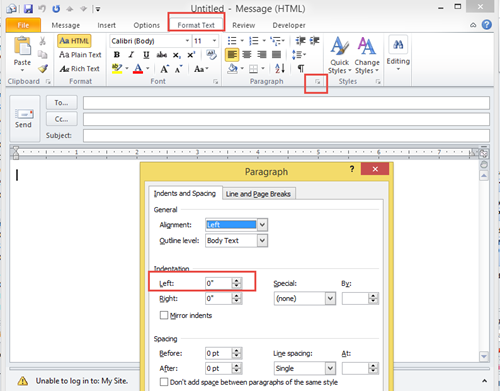Switch to the Developer ribbon tab
This screenshot has width=500, height=391.
[289, 25]
